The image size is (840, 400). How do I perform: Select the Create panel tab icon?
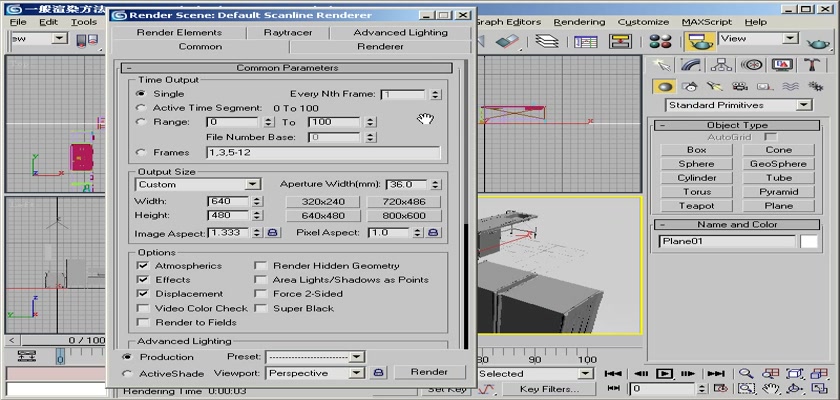[662, 65]
